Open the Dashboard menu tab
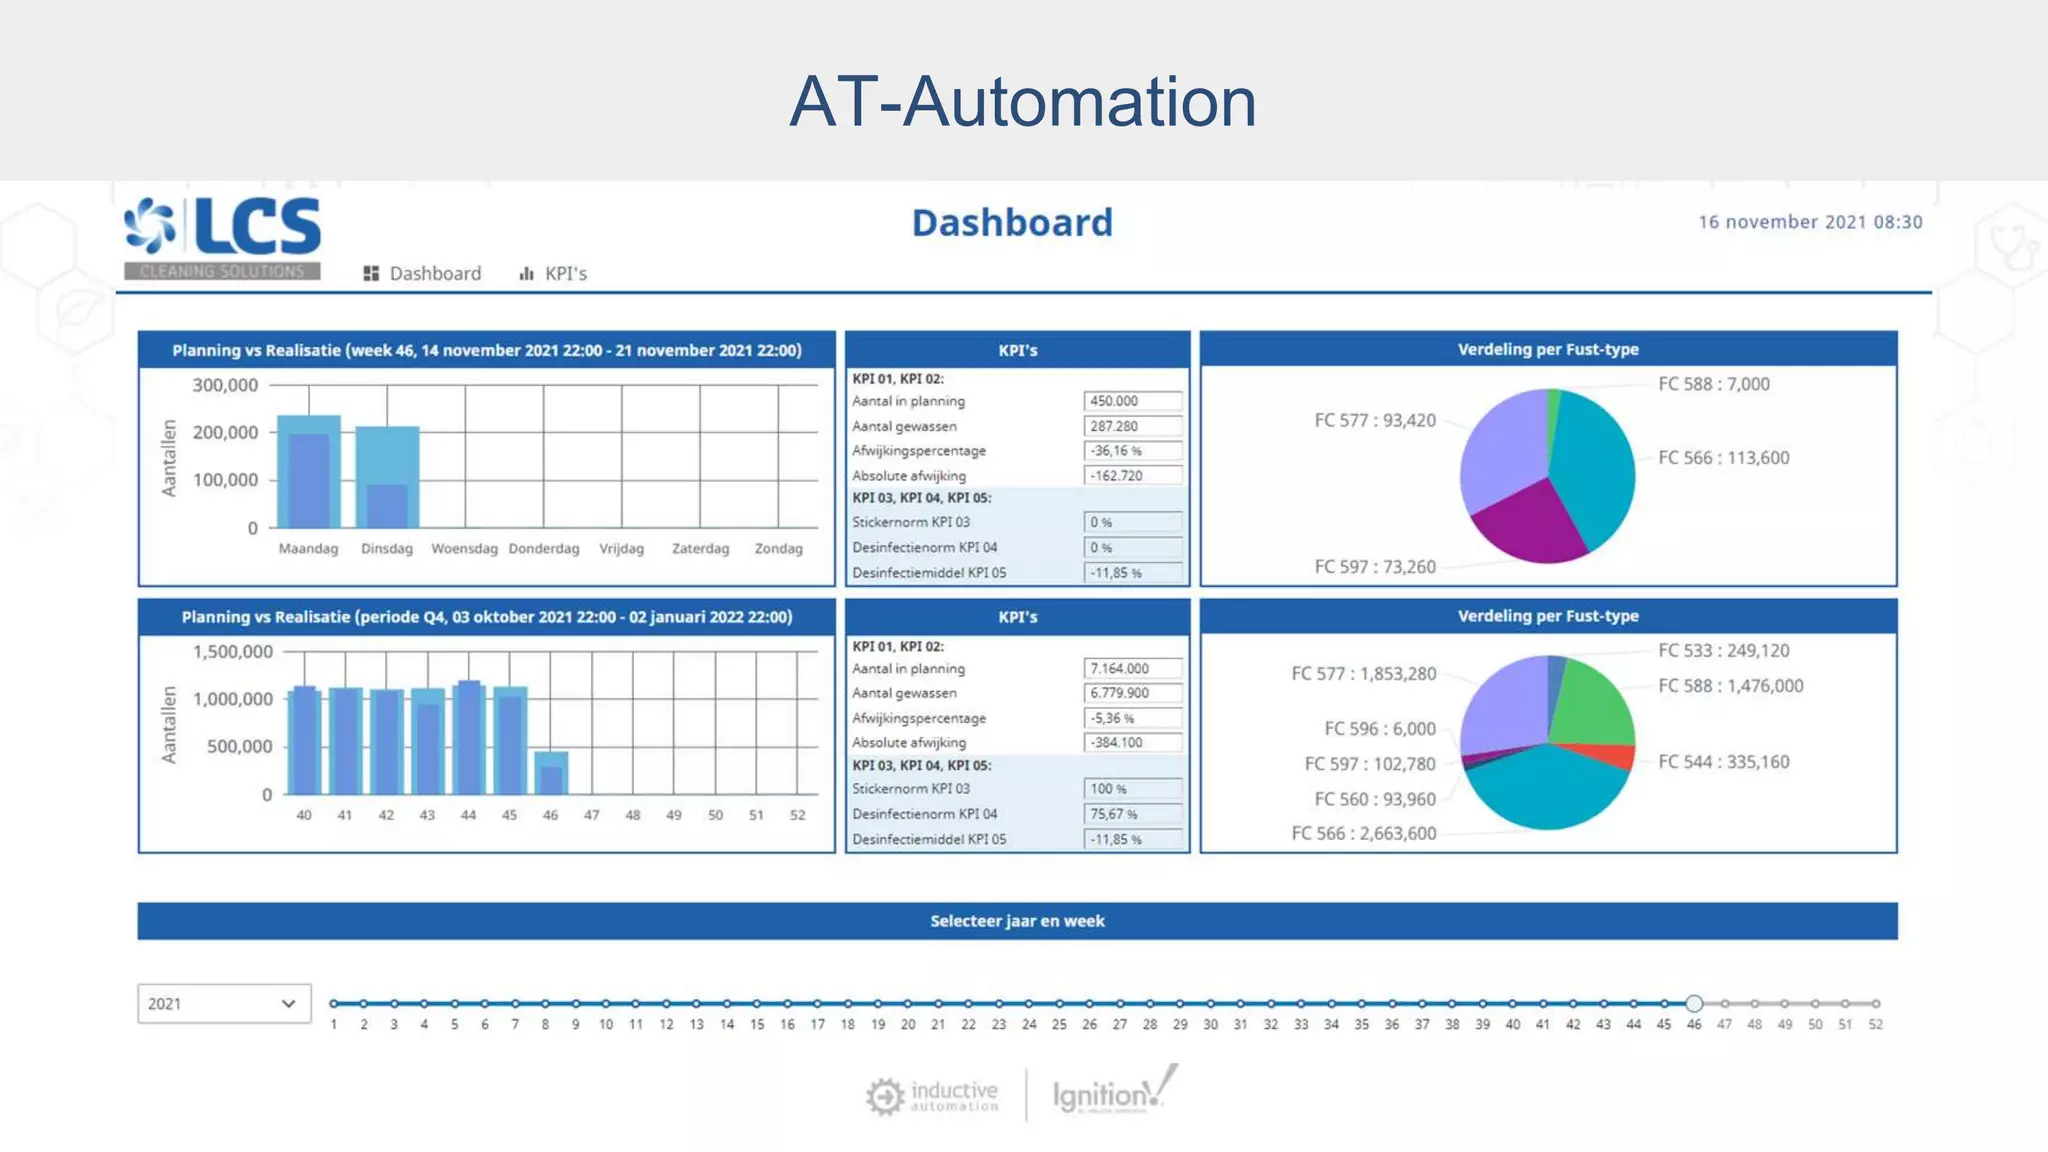The width and height of the screenshot is (2048, 1152). 422,274
